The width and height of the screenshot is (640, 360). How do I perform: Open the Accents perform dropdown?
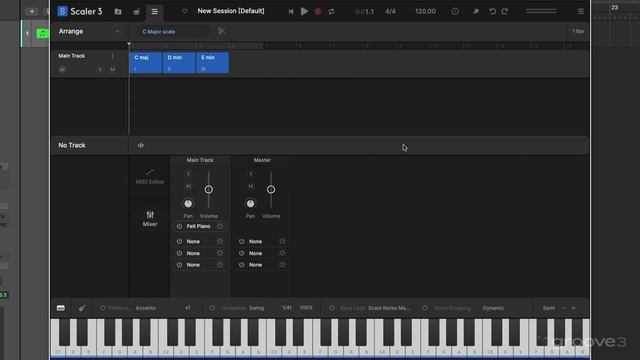146,308
